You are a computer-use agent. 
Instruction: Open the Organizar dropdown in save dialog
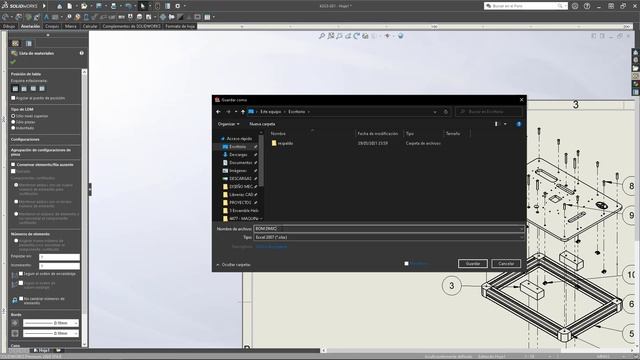pos(229,124)
